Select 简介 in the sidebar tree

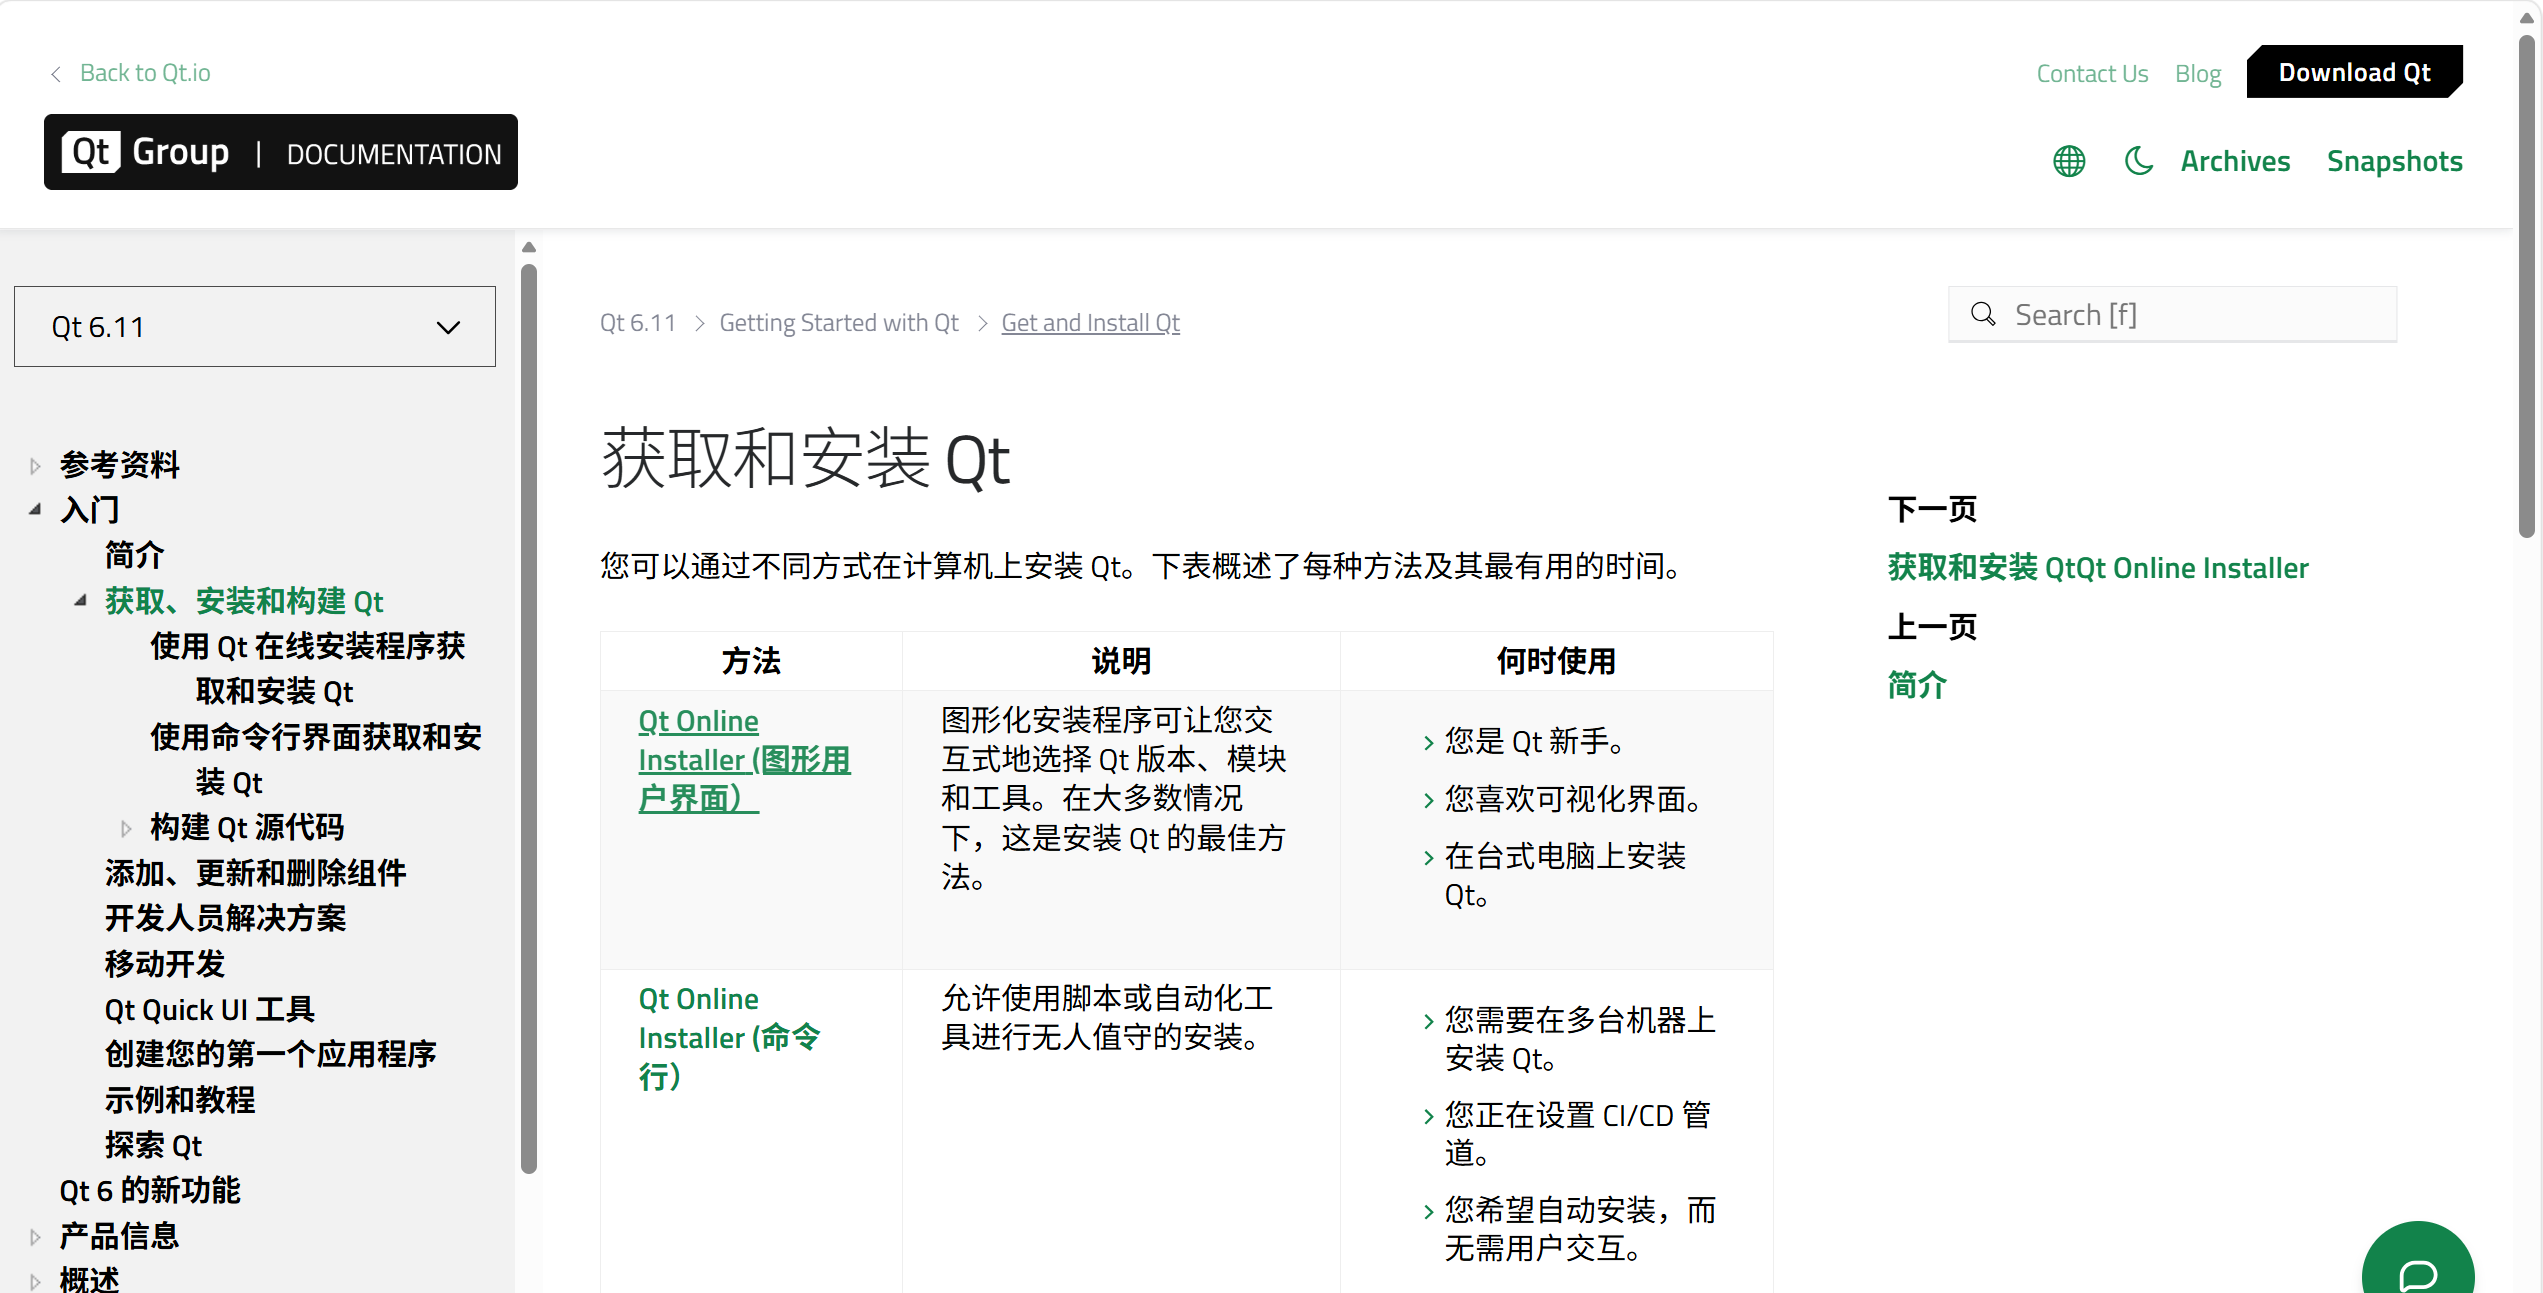point(135,555)
